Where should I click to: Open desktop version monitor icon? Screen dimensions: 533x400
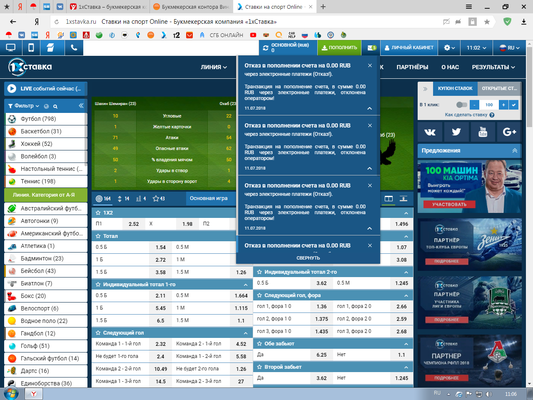pos(11,48)
